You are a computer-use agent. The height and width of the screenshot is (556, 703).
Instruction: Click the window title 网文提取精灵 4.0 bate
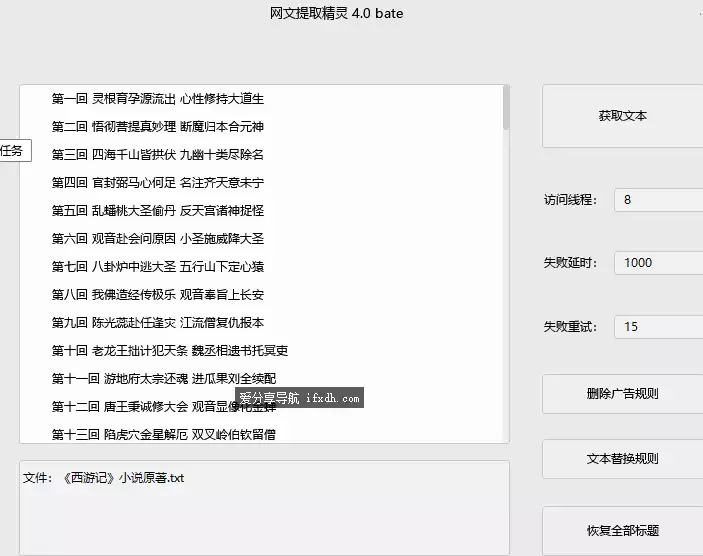[336, 13]
